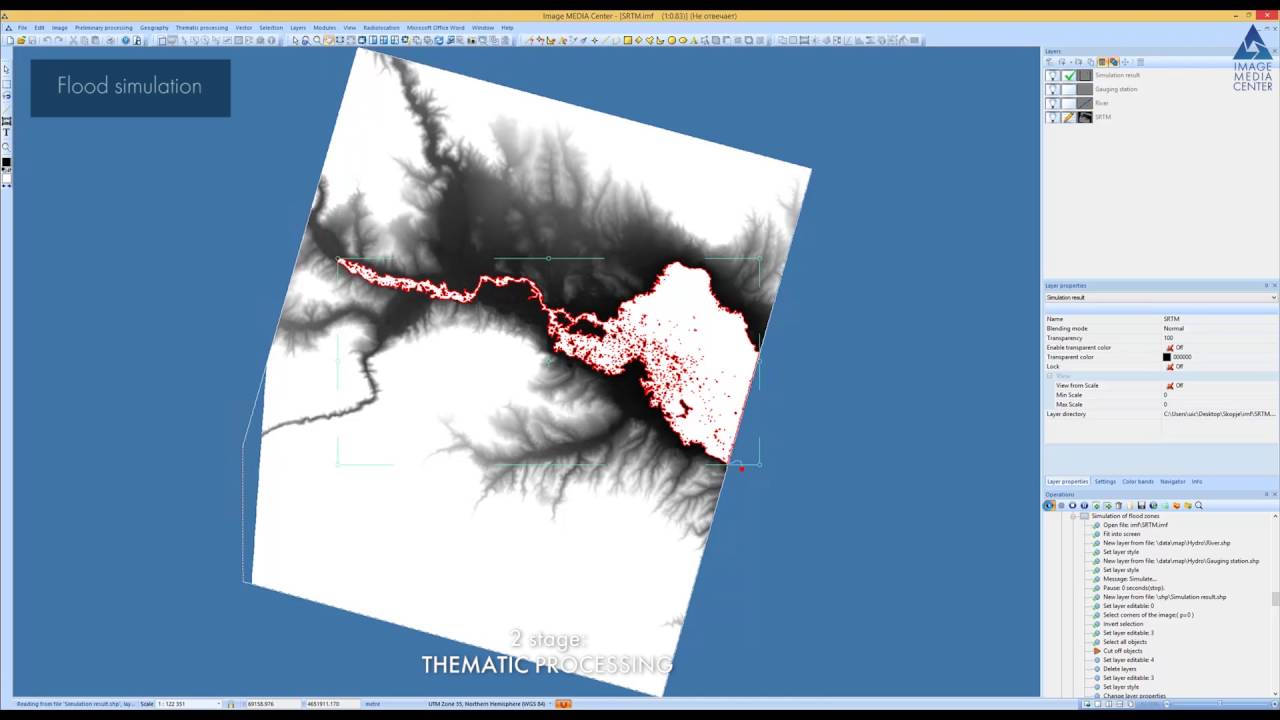1280x720 pixels.
Task: Toggle the Lock Off value
Action: pyautogui.click(x=1174, y=366)
